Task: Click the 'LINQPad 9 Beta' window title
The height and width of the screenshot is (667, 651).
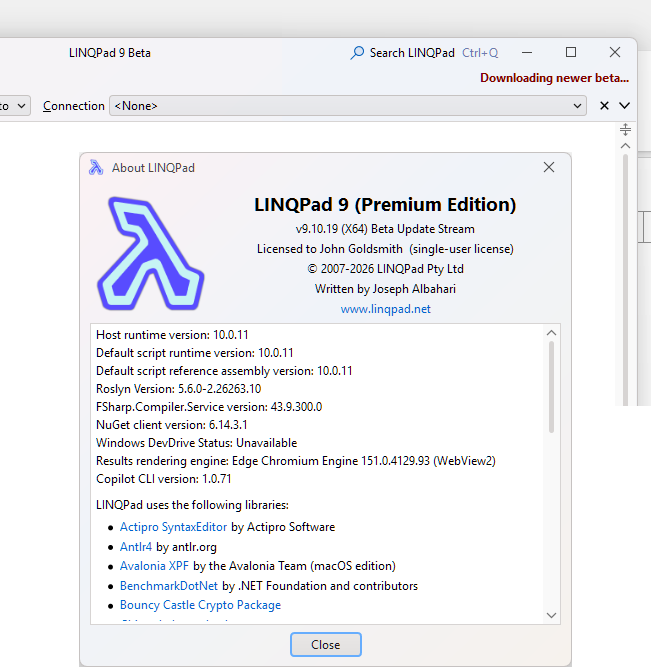Action: [x=110, y=53]
